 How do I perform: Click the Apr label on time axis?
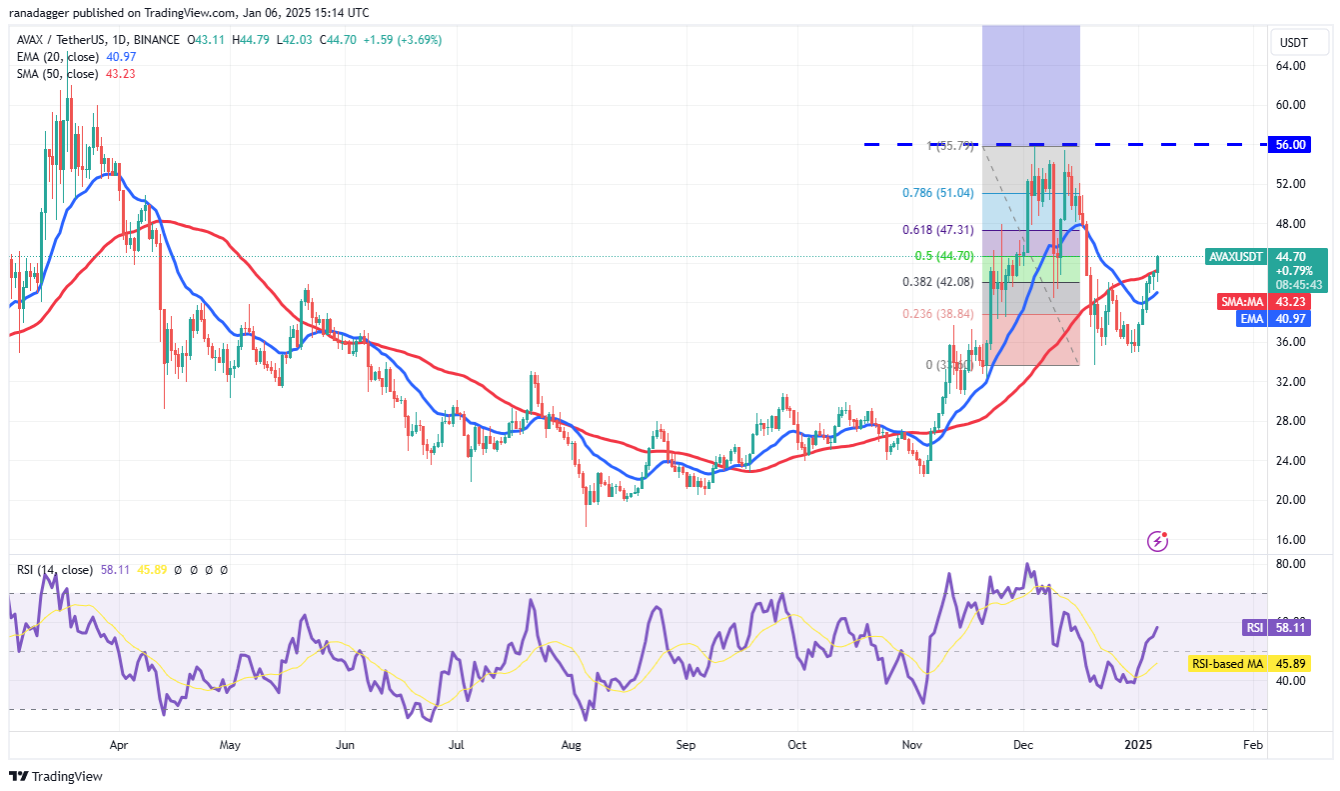pyautogui.click(x=118, y=745)
